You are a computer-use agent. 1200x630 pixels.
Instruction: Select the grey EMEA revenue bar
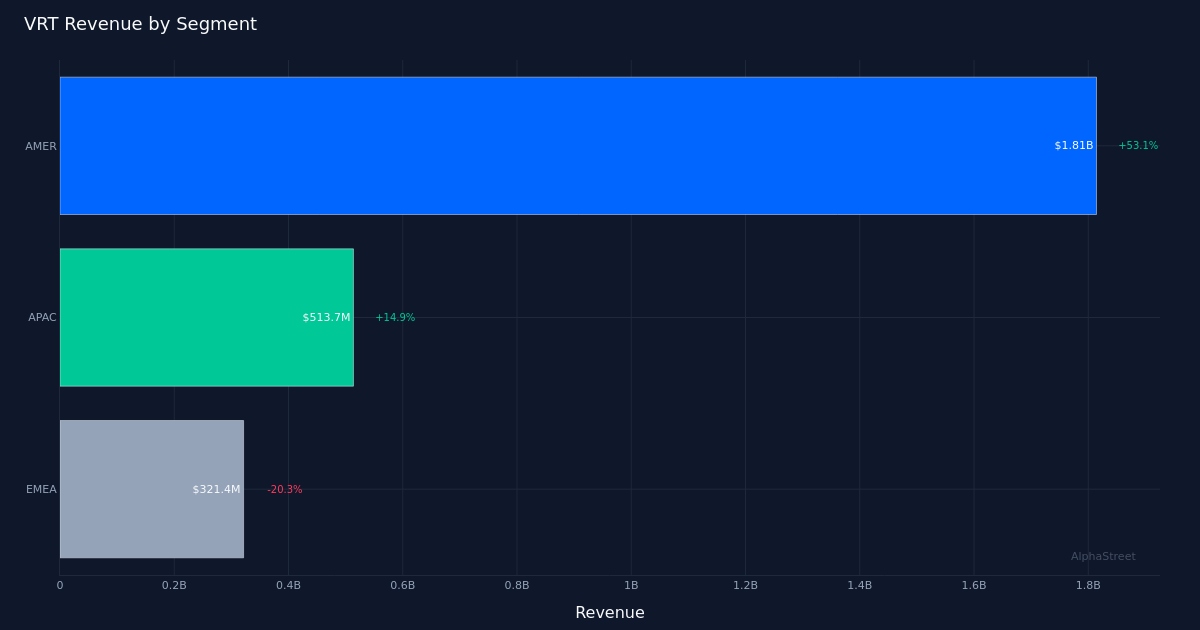pyautogui.click(x=152, y=489)
